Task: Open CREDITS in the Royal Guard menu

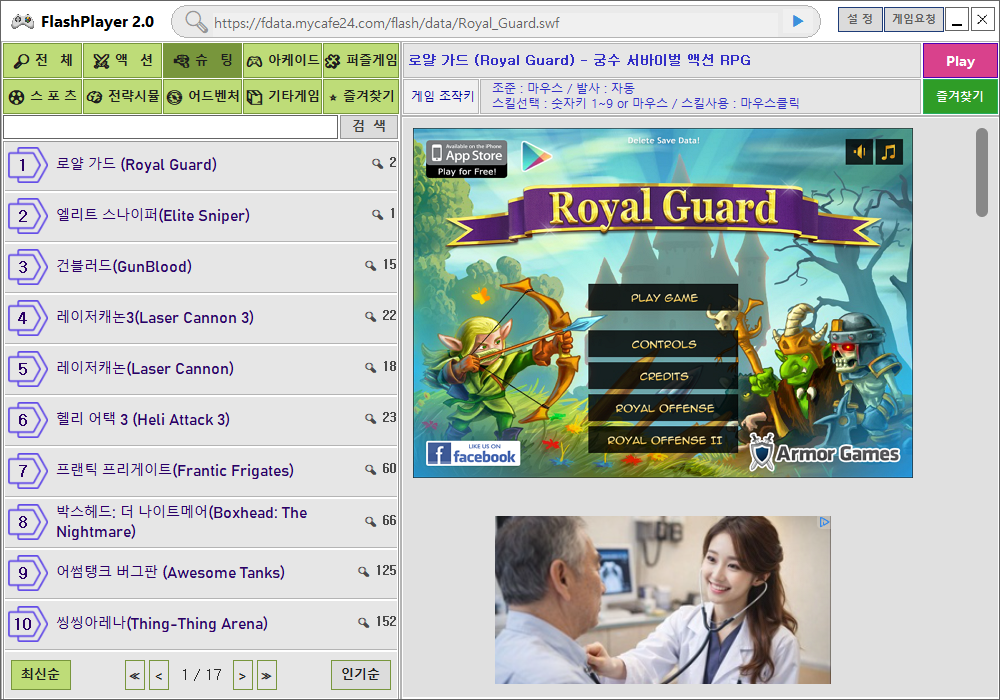Action: 663,376
